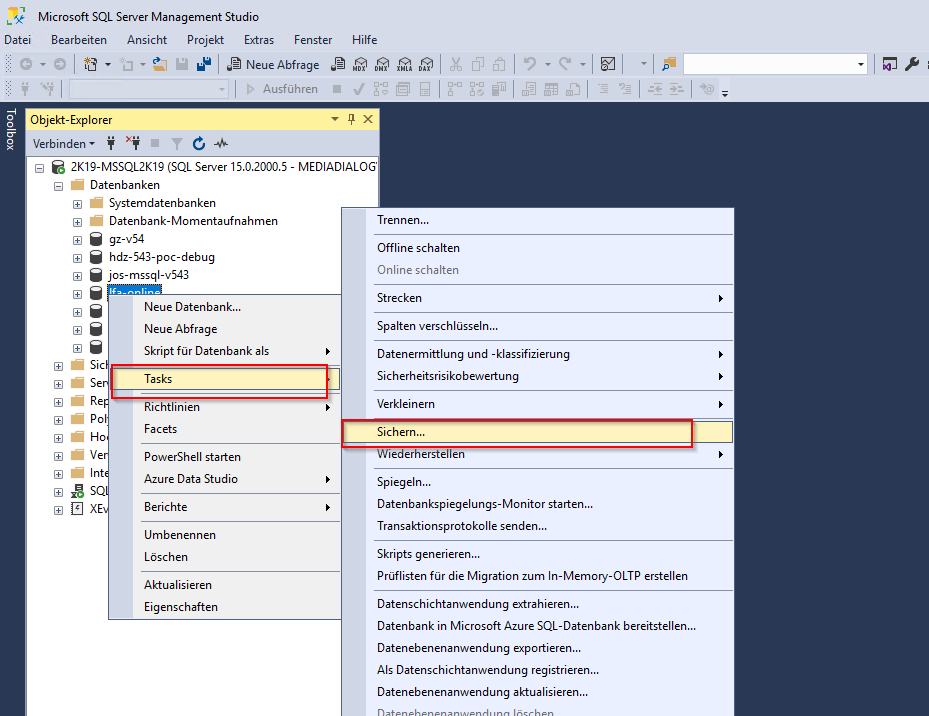
Task: Close the Objekt-Explorer panel
Action: click(368, 119)
